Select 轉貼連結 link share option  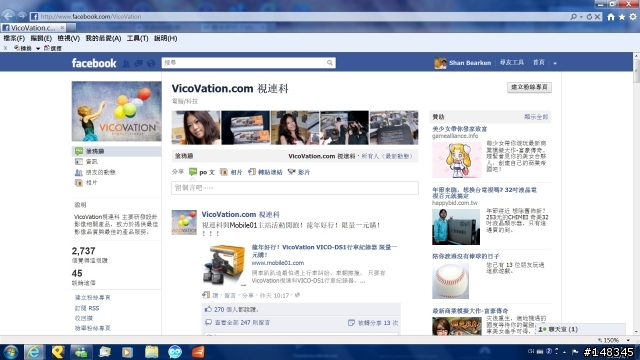[265, 172]
